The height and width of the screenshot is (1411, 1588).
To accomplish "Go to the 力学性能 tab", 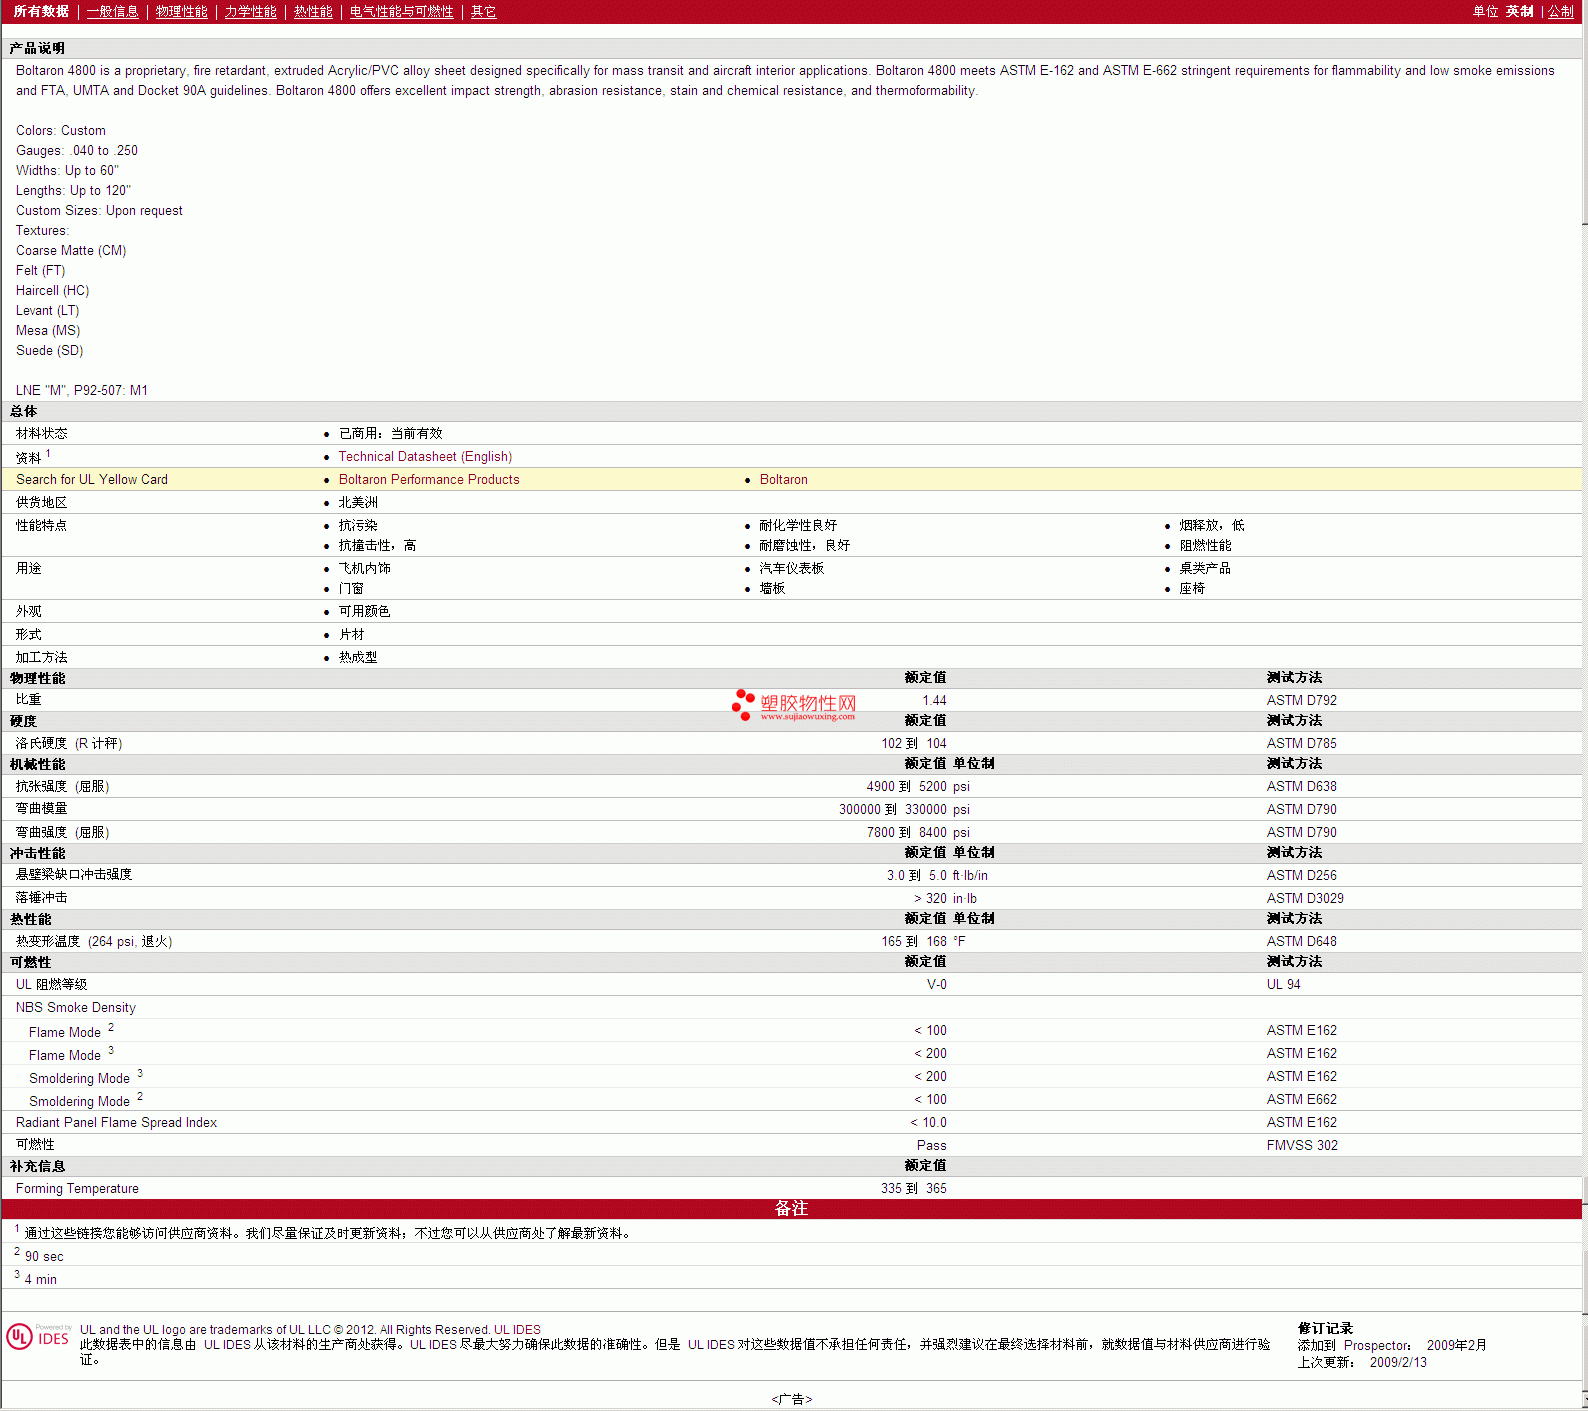I will pos(250,12).
